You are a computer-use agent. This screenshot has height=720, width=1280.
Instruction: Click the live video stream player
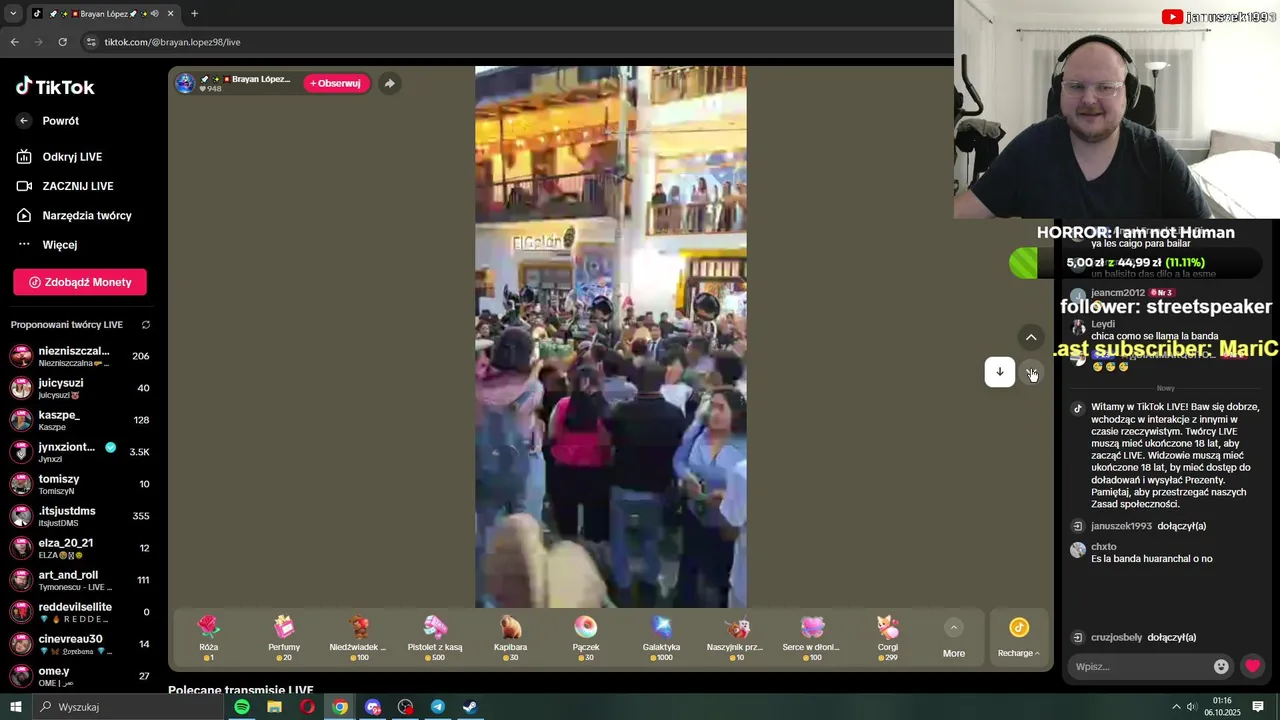pyautogui.click(x=610, y=337)
